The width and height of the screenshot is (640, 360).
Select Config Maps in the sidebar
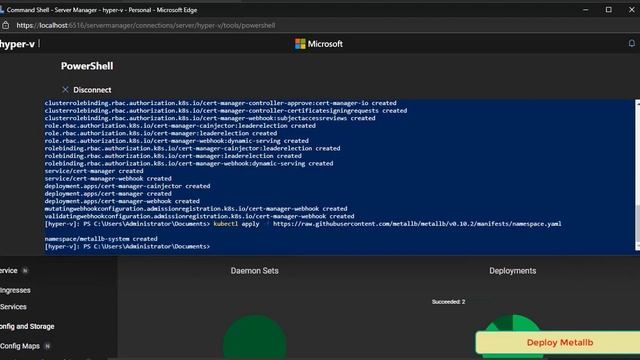pyautogui.click(x=20, y=346)
